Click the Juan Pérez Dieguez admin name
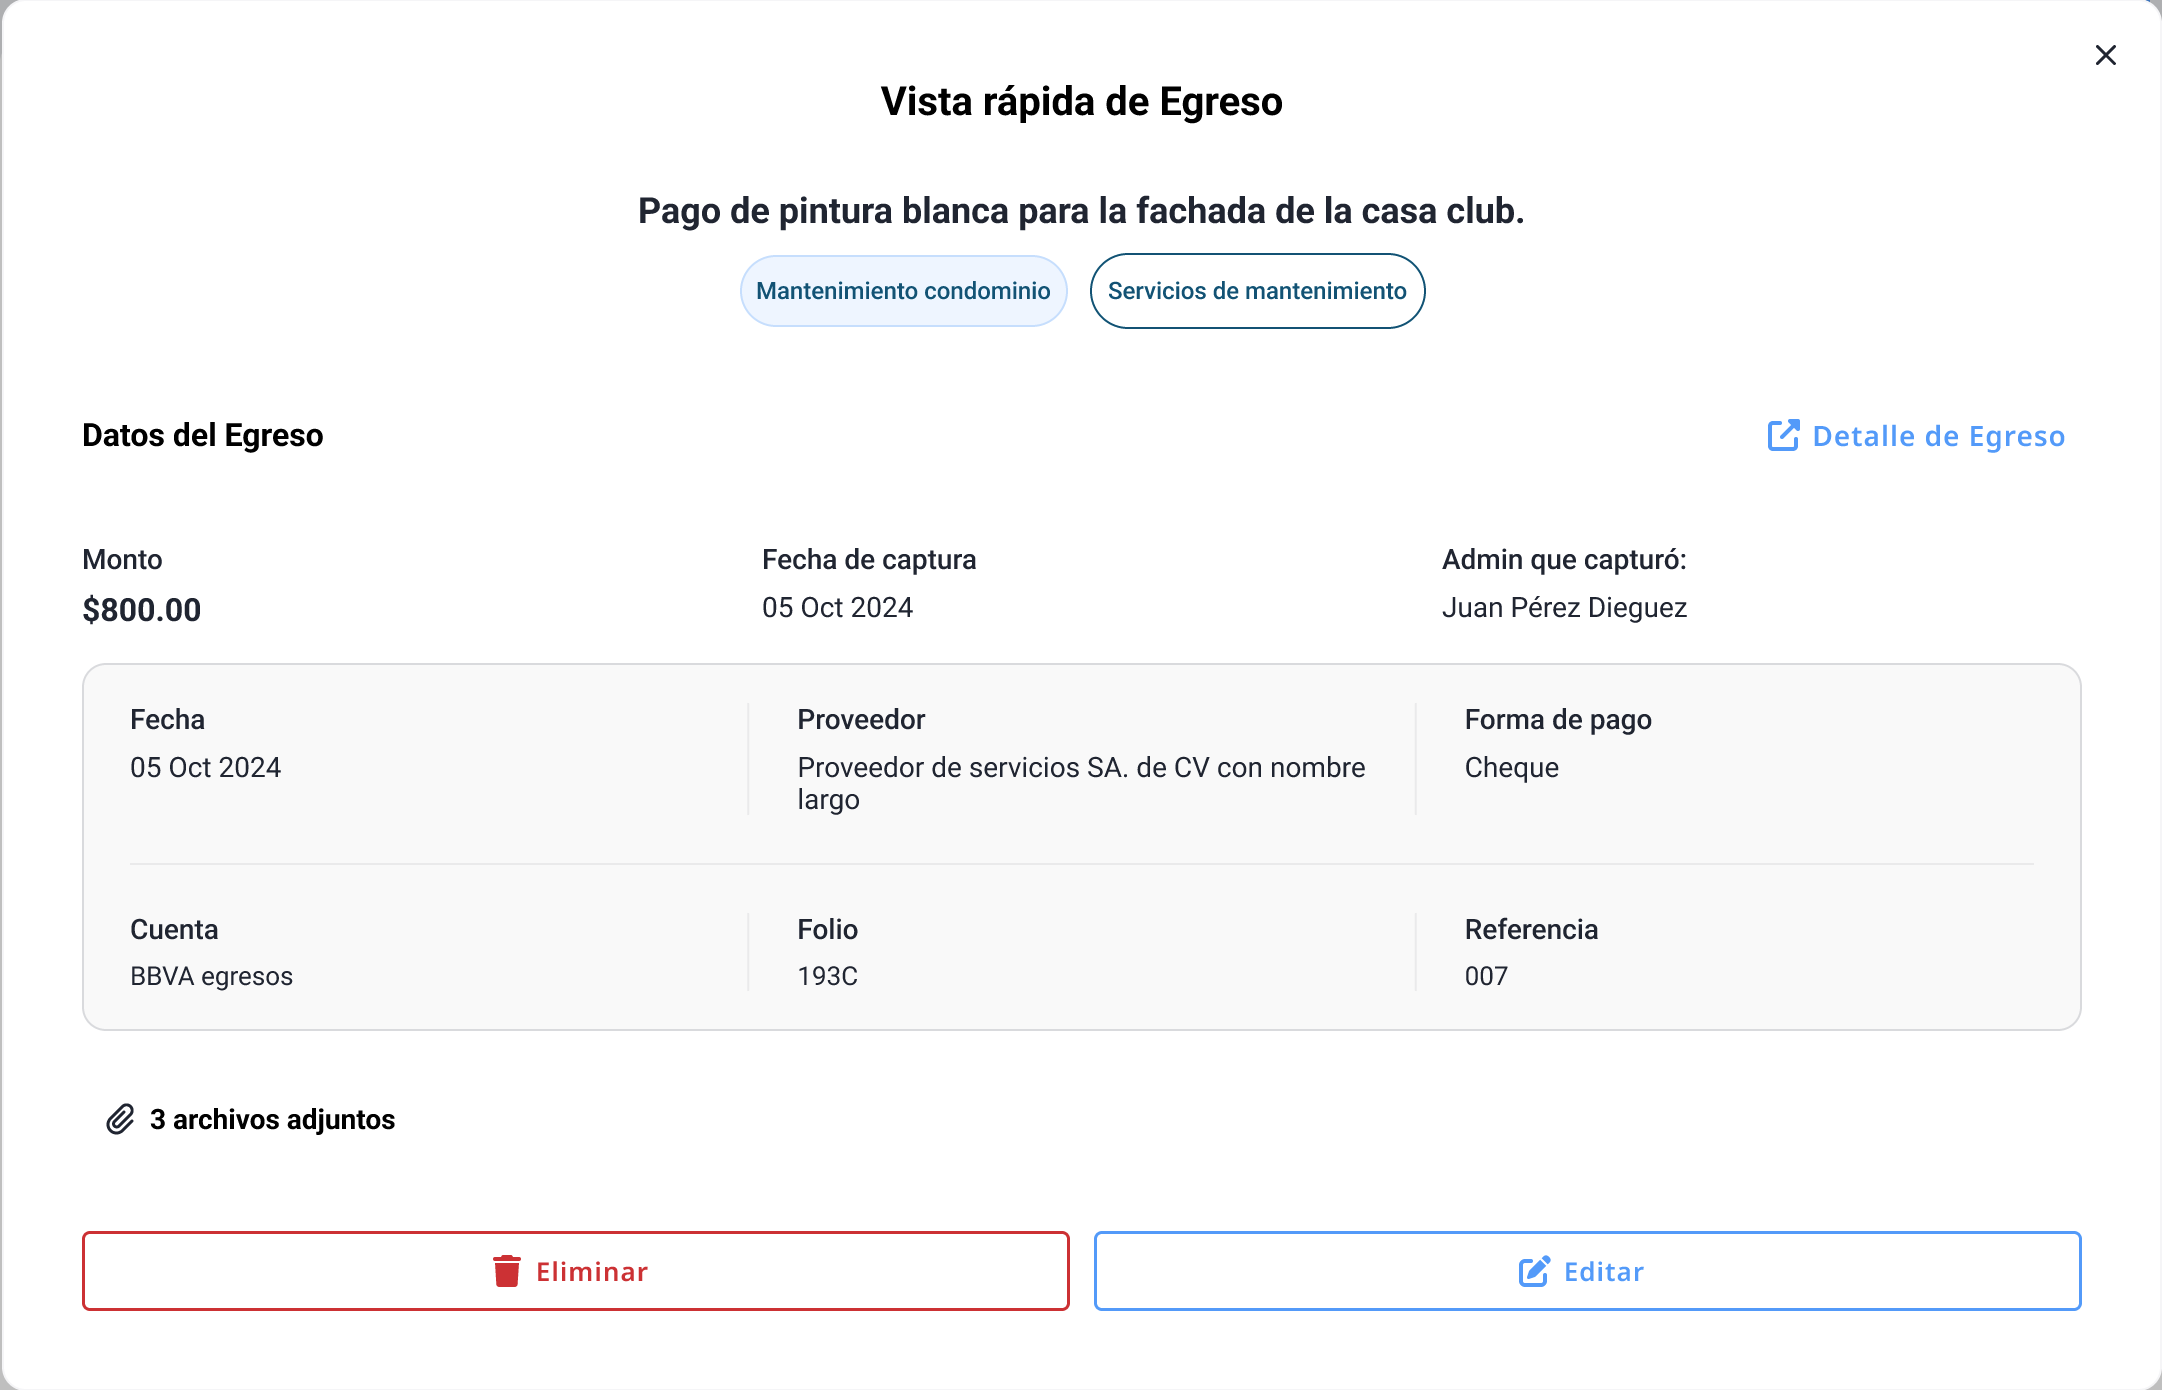 1565,607
